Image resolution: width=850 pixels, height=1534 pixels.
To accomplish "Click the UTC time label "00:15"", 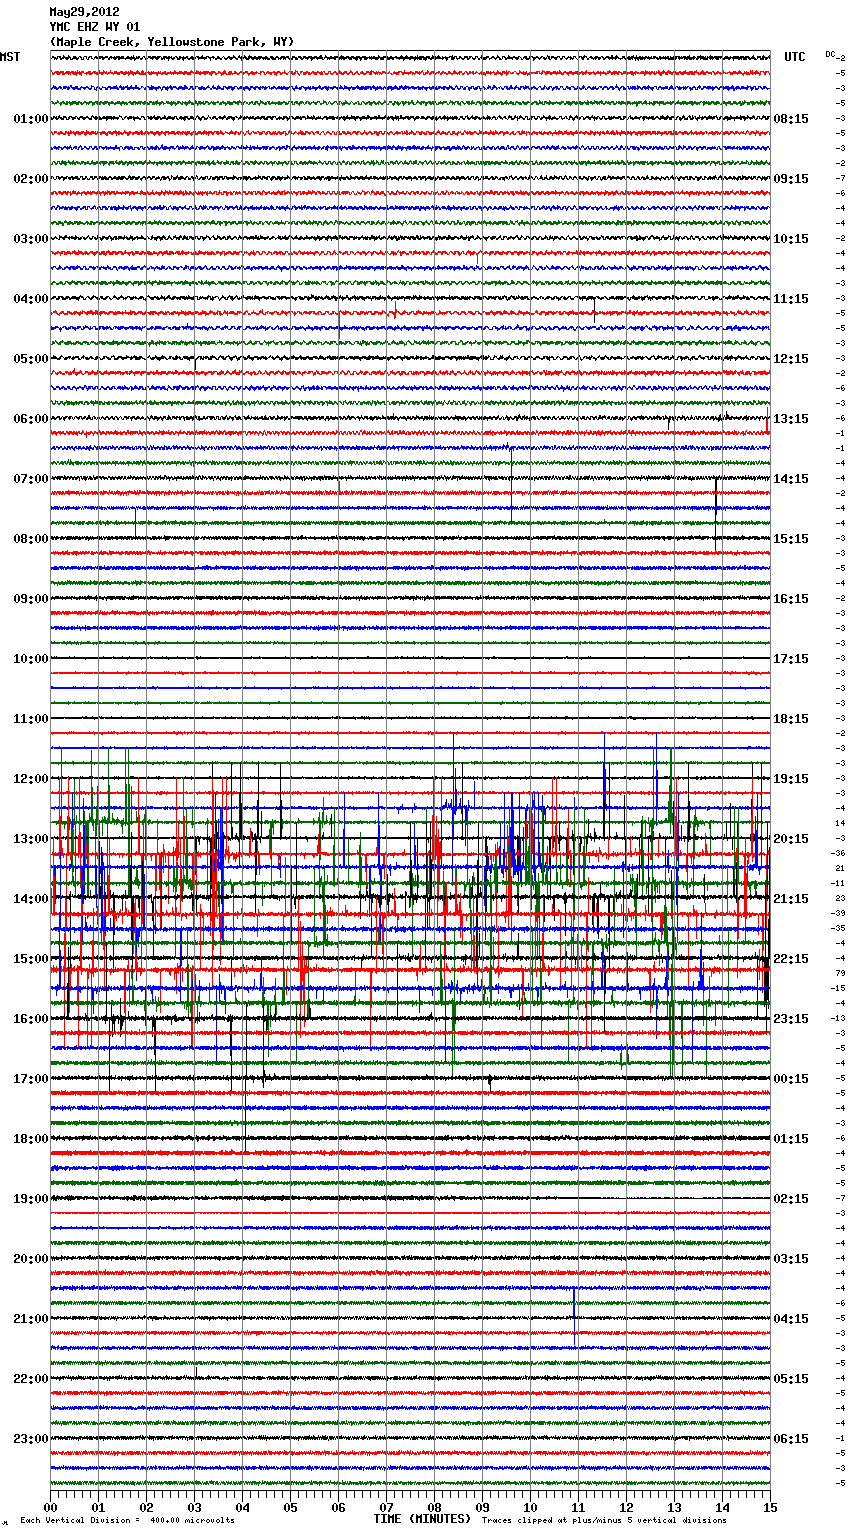I will click(791, 1079).
